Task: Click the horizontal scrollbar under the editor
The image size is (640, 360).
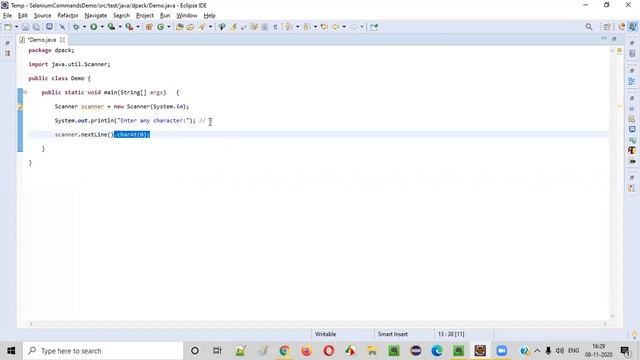Action: (318, 324)
